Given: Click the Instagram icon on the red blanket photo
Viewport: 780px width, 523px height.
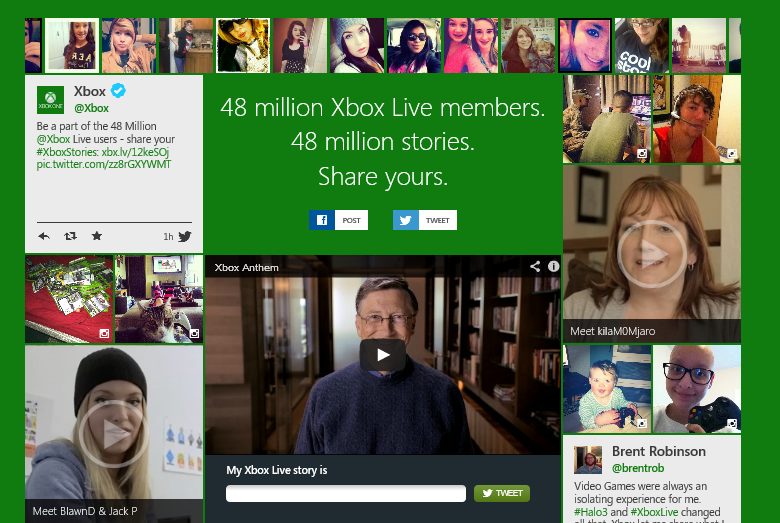Looking at the screenshot, I should pos(104,333).
